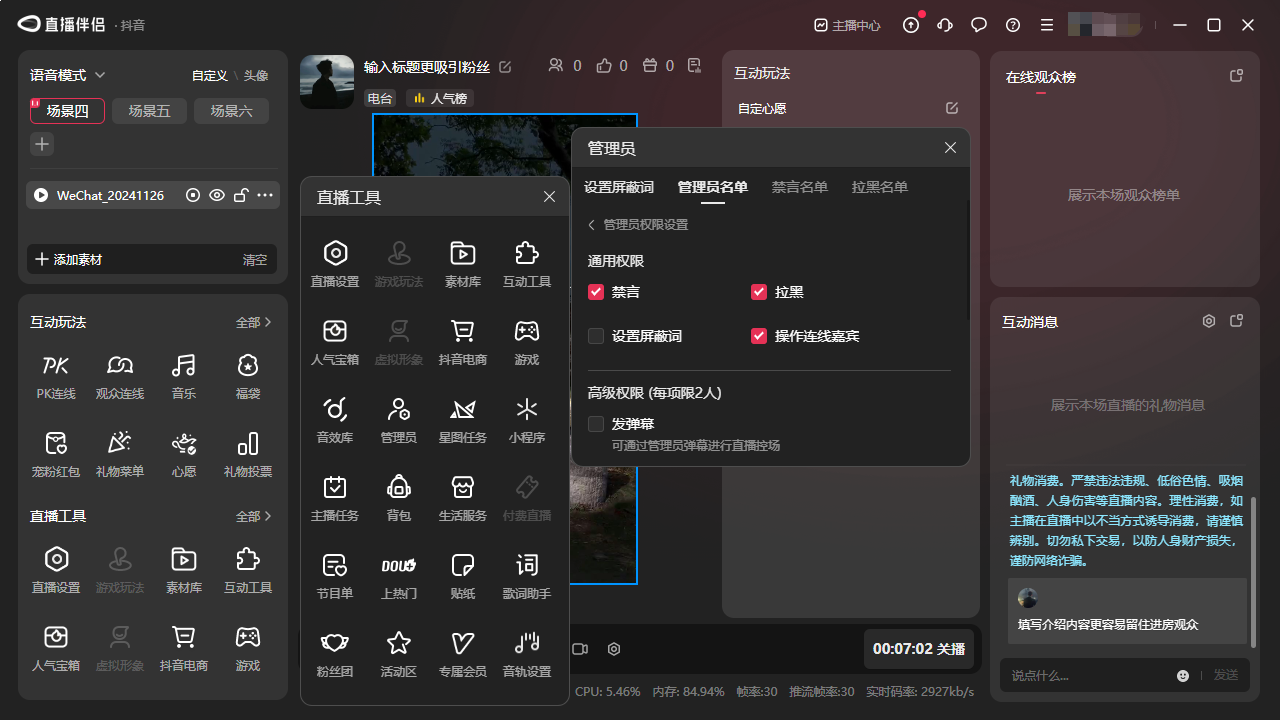The width and height of the screenshot is (1280, 720).
Task: Switch to 设置屏蔽词 tab in 管理员 dialog
Action: point(619,187)
